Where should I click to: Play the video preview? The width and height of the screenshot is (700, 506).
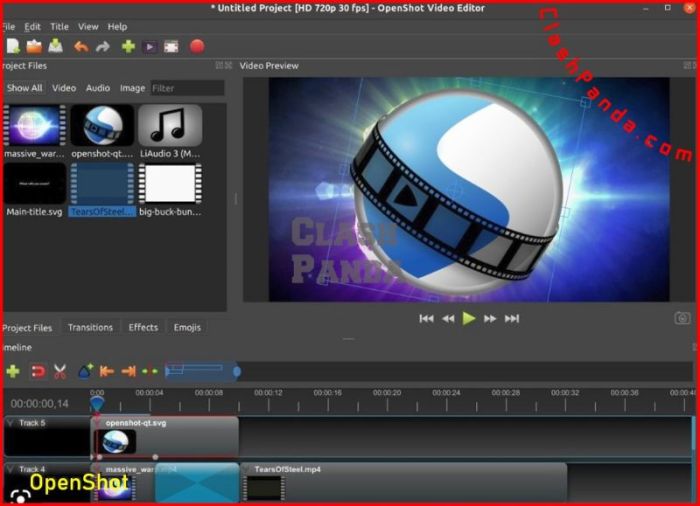(469, 318)
